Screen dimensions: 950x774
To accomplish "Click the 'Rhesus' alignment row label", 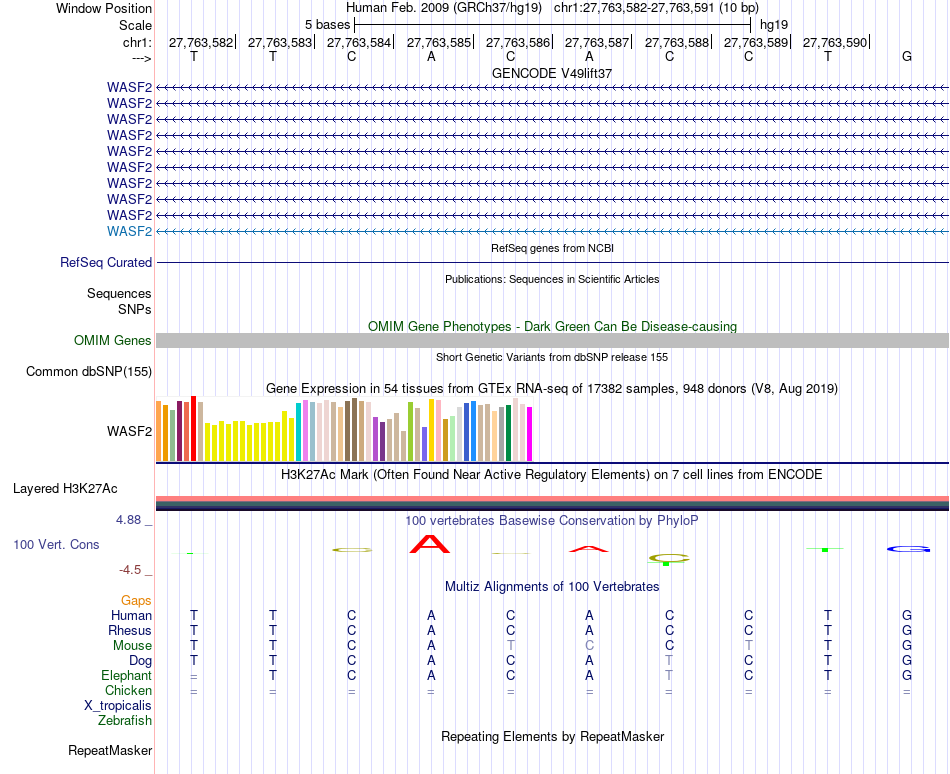I will click(x=130, y=630).
